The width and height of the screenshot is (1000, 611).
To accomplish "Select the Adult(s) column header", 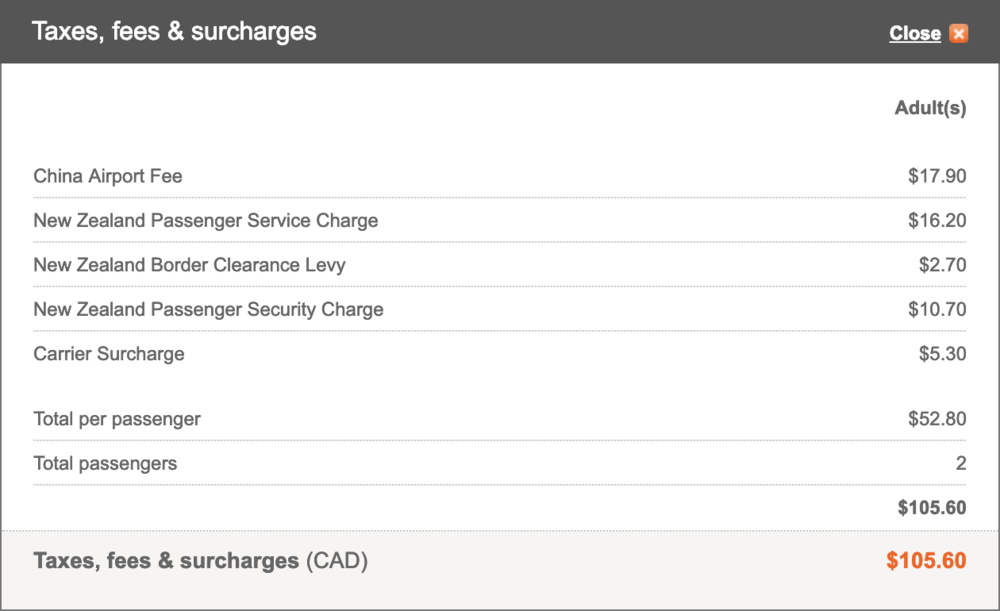I will point(930,108).
